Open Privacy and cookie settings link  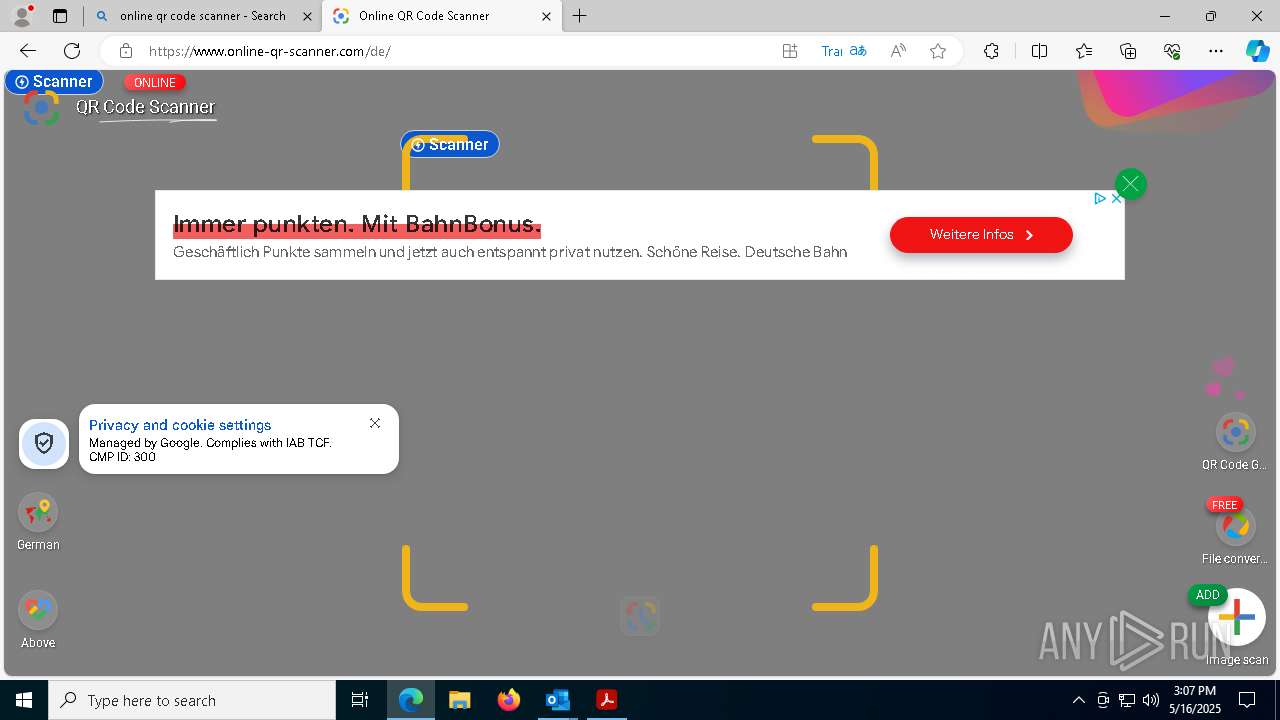point(180,425)
